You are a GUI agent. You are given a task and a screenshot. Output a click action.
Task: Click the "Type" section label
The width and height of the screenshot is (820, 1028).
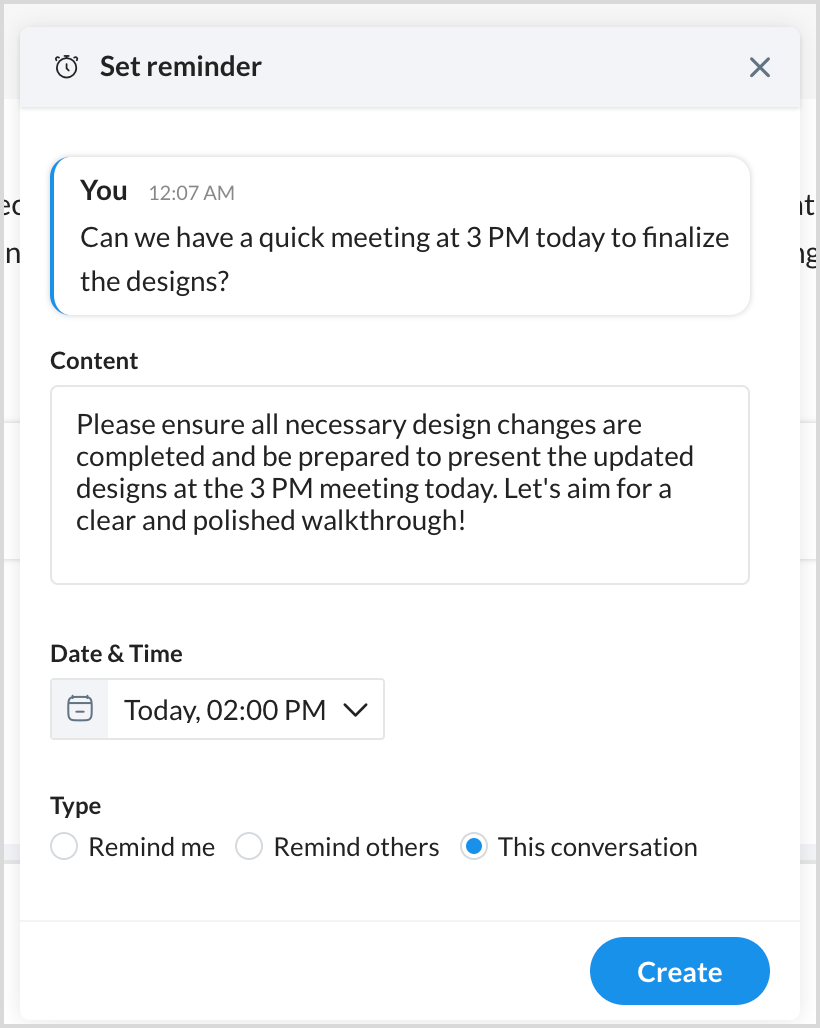pos(76,805)
